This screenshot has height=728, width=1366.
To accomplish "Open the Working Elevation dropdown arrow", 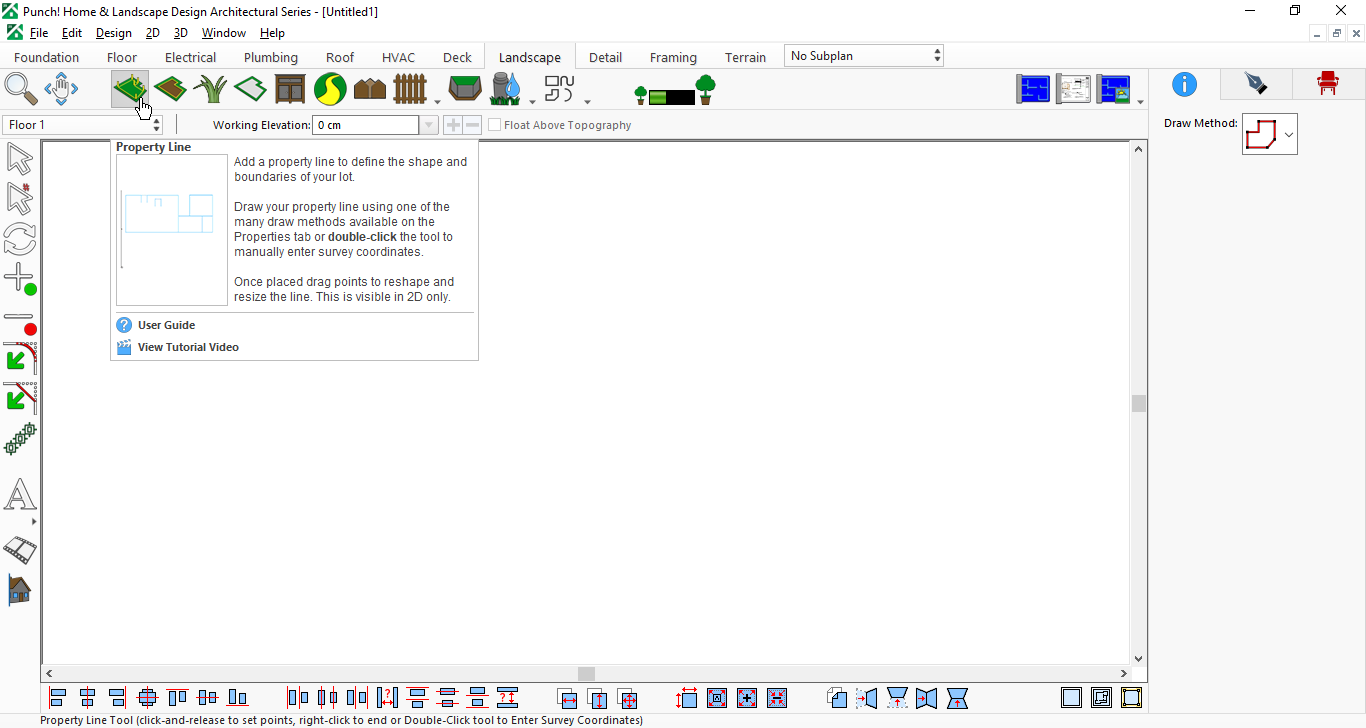I will pyautogui.click(x=429, y=125).
